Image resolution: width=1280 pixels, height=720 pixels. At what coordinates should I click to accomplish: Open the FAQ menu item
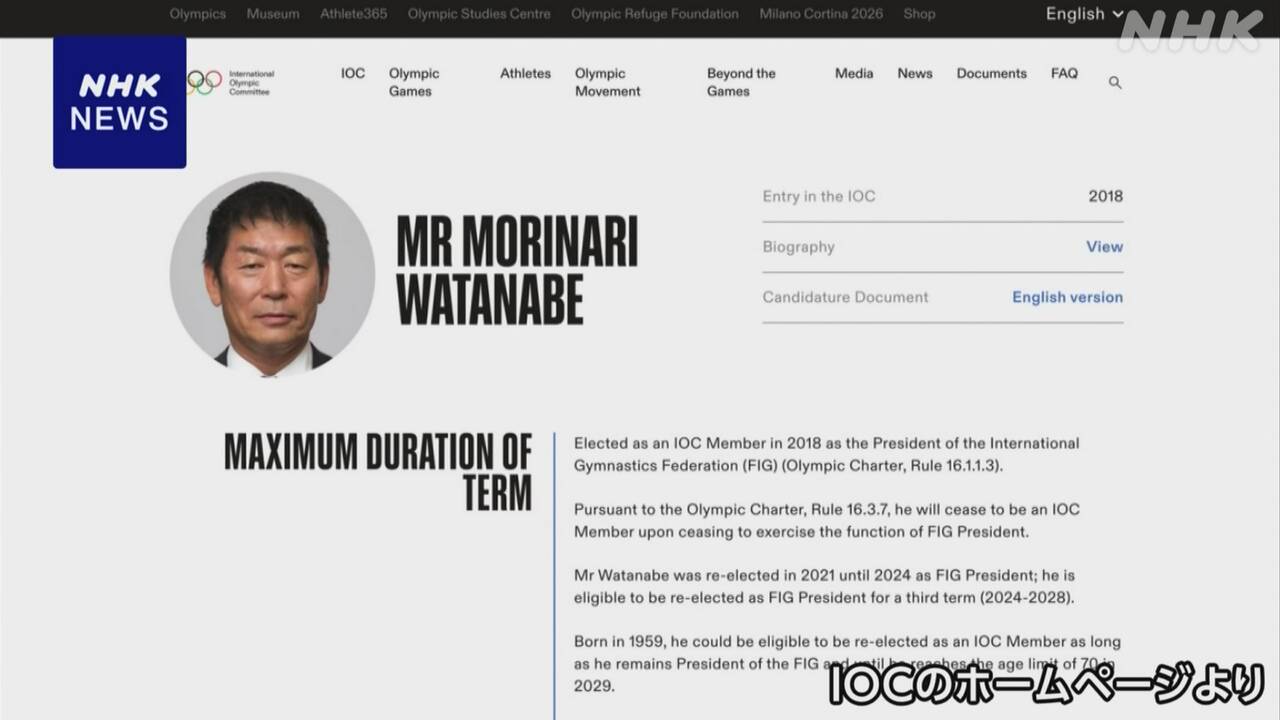click(1065, 73)
